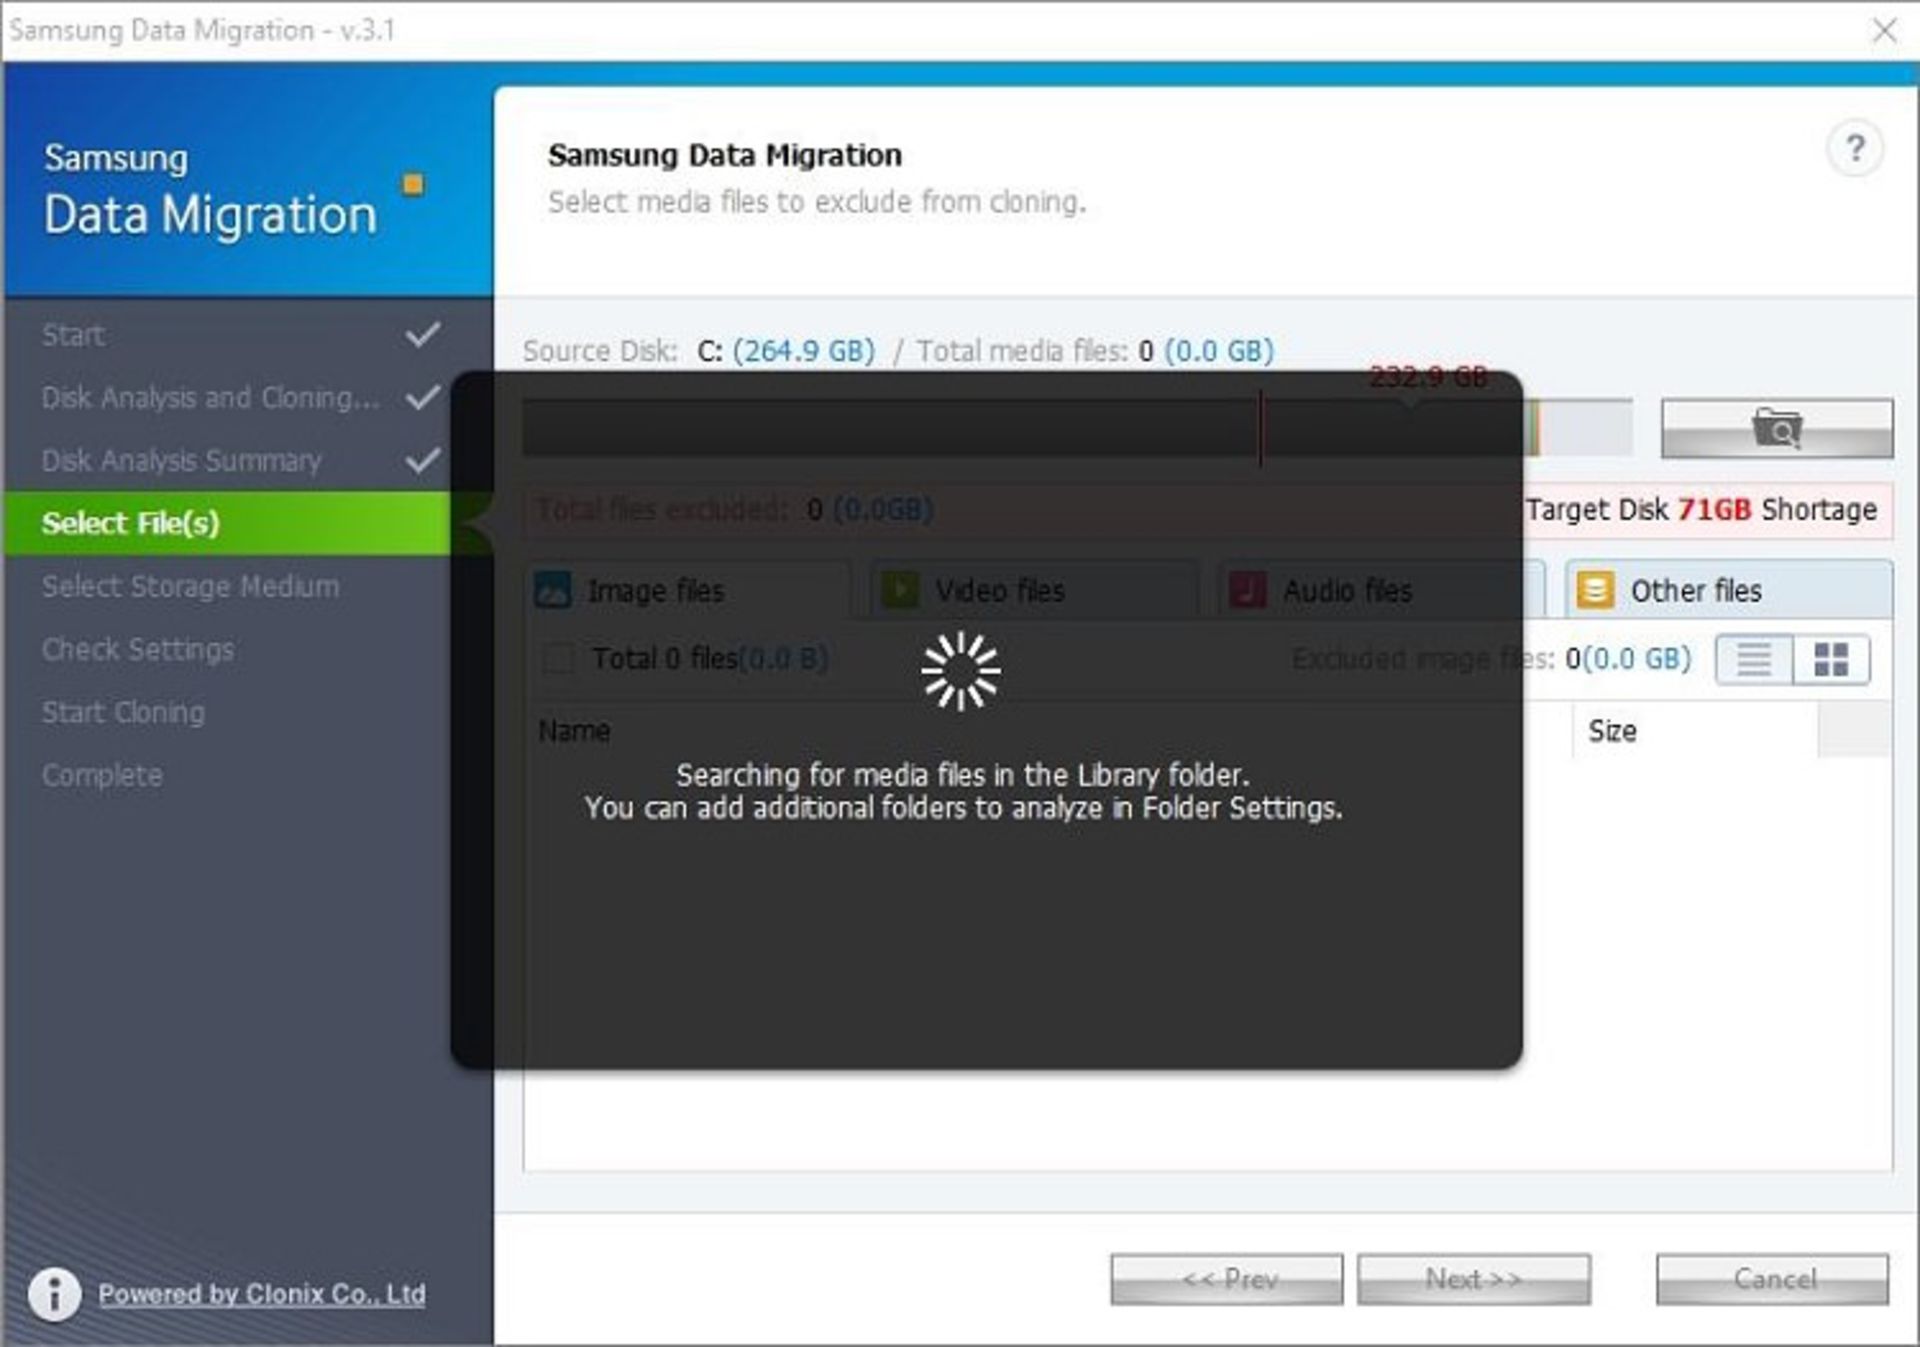The height and width of the screenshot is (1347, 1920).
Task: Click the source disk size (264.9 GB)
Action: point(803,351)
